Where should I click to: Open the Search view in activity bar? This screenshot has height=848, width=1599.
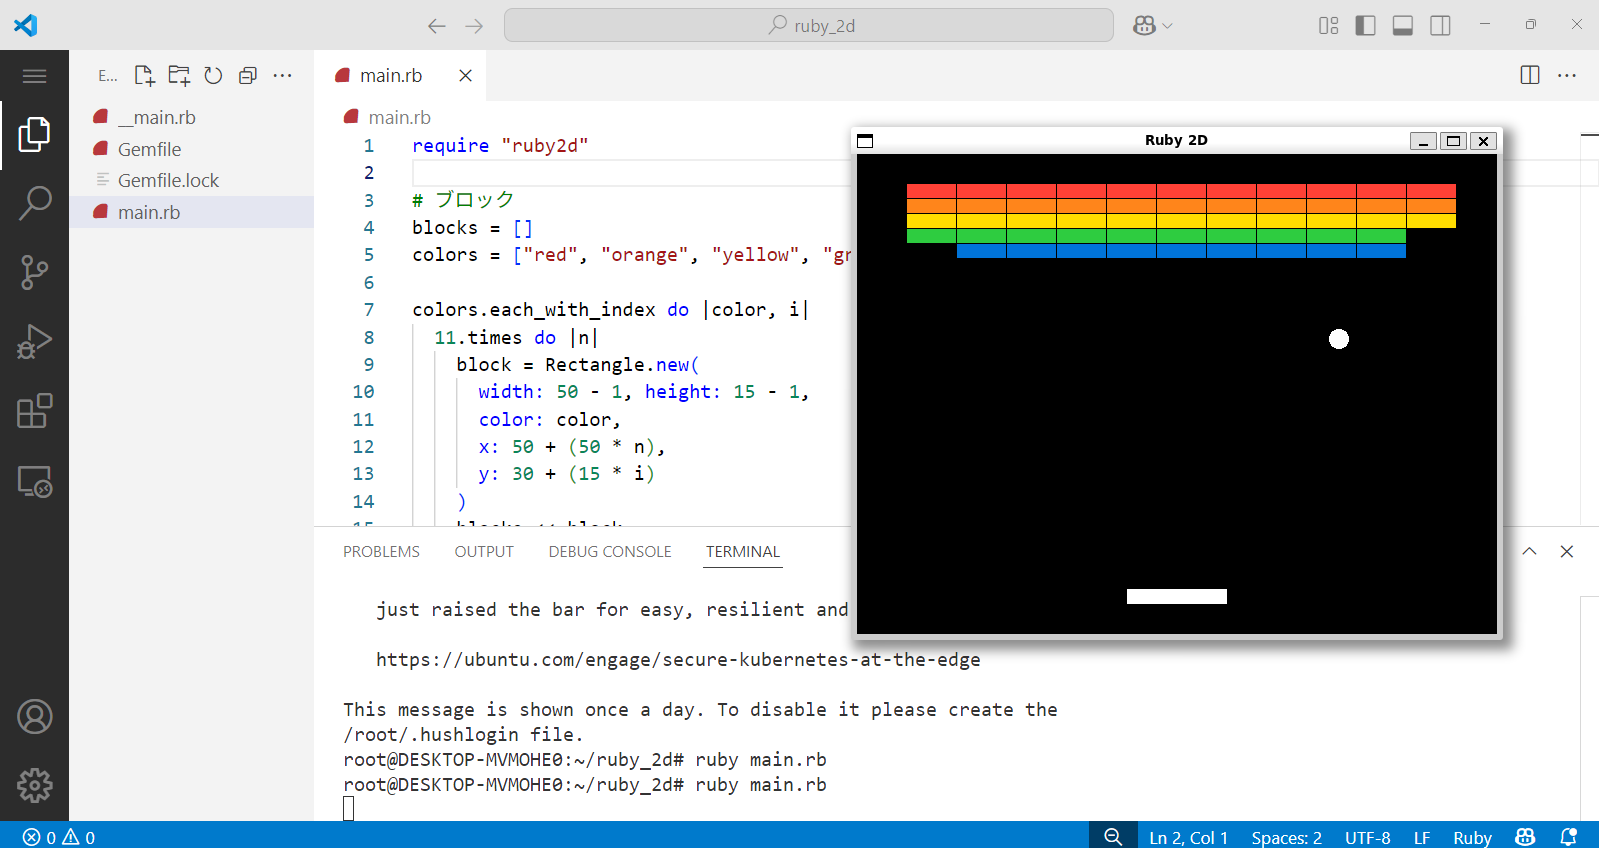click(x=35, y=203)
